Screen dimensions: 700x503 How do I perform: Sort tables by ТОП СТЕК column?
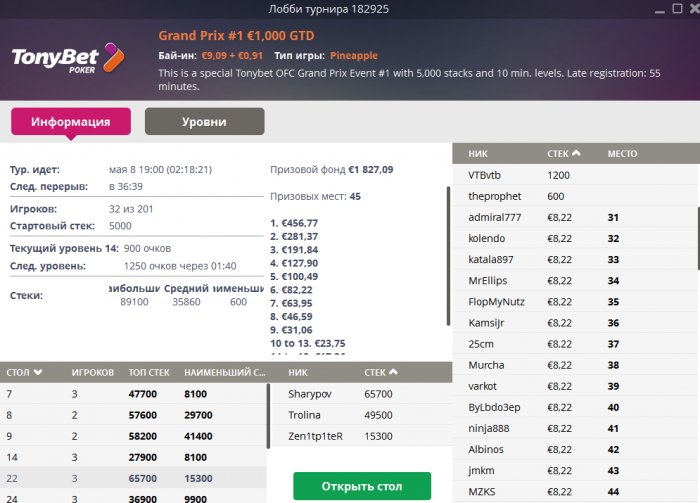(x=150, y=372)
